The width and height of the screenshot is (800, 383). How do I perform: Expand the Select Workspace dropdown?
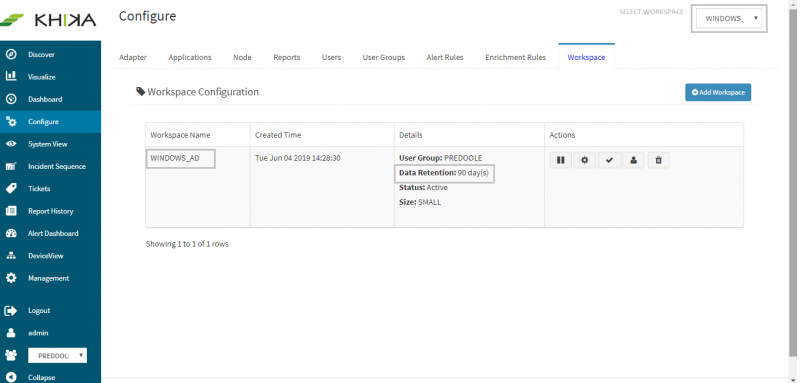click(x=729, y=19)
